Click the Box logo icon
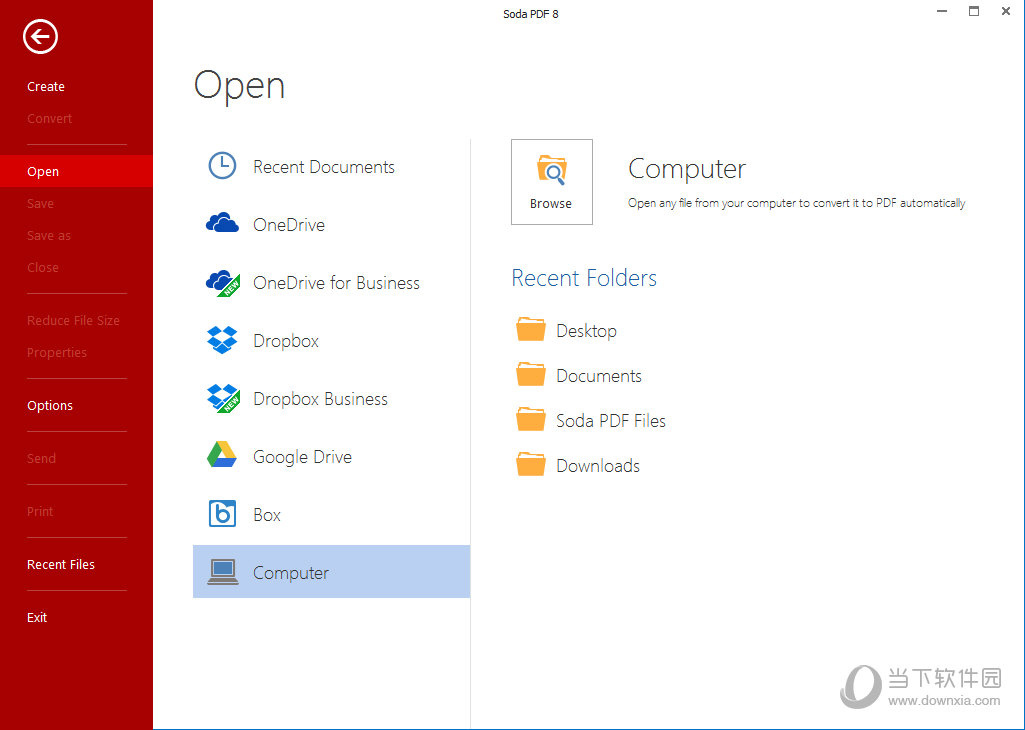This screenshot has height=730, width=1025. [x=222, y=514]
